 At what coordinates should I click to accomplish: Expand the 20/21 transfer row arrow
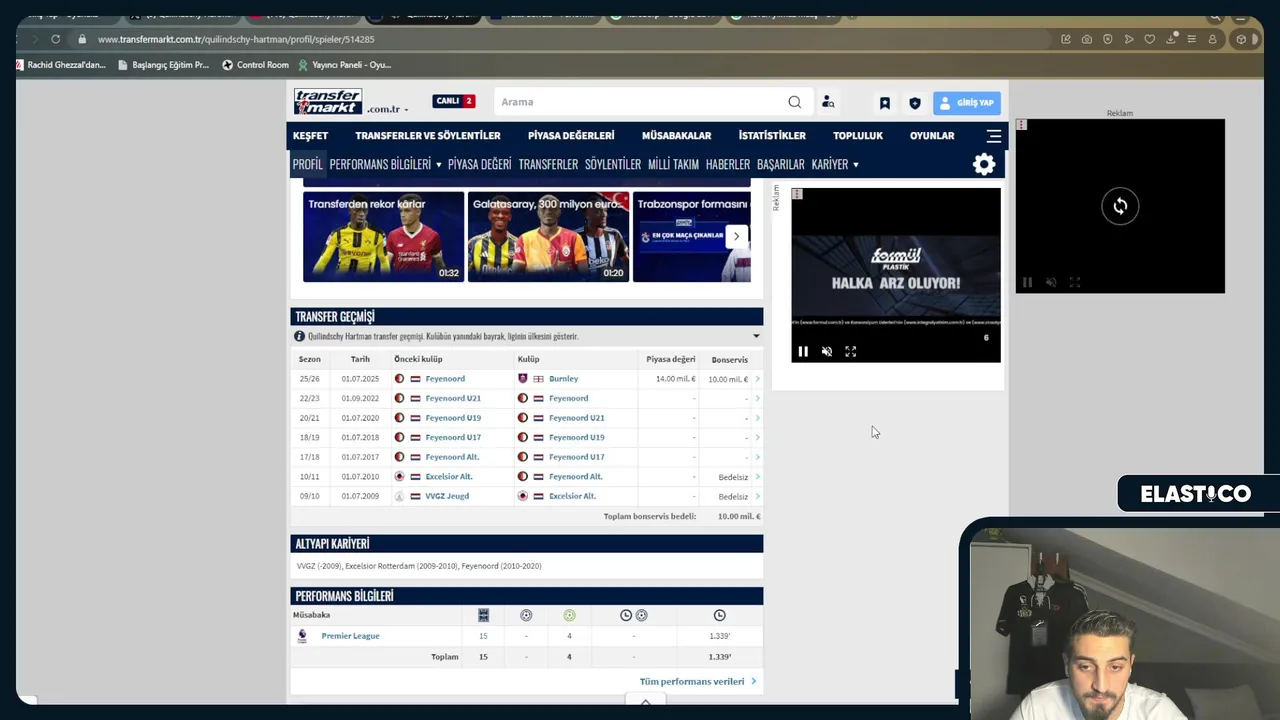tap(757, 418)
